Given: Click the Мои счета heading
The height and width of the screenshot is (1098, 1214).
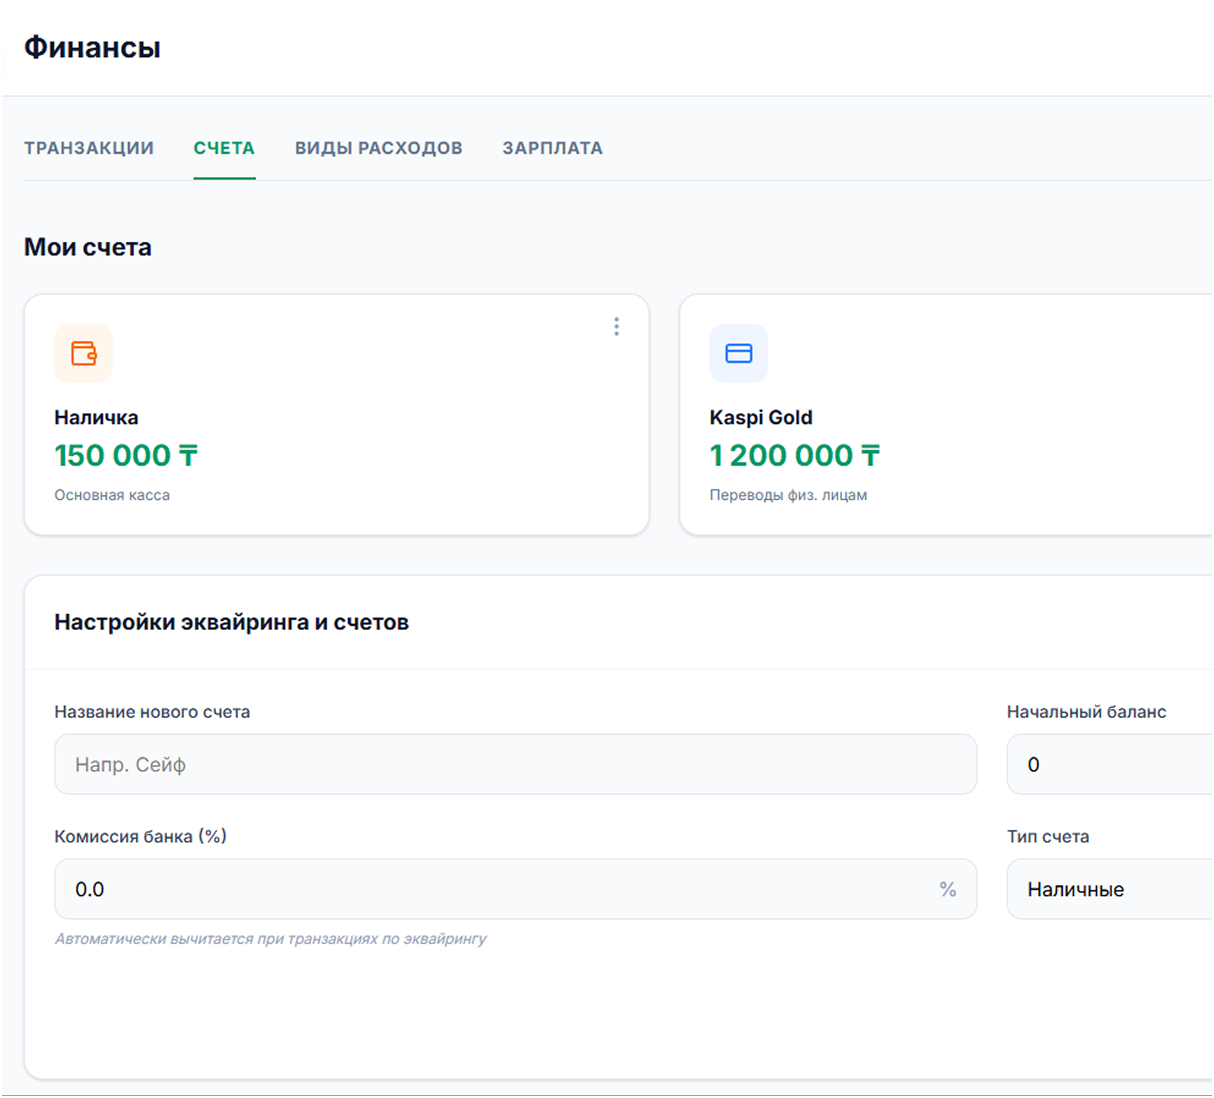Looking at the screenshot, I should point(88,247).
